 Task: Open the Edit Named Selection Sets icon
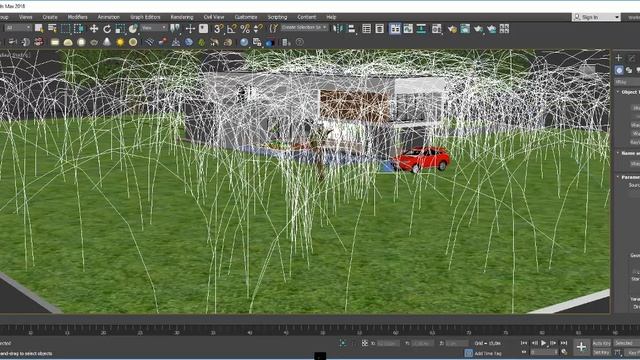coord(273,29)
